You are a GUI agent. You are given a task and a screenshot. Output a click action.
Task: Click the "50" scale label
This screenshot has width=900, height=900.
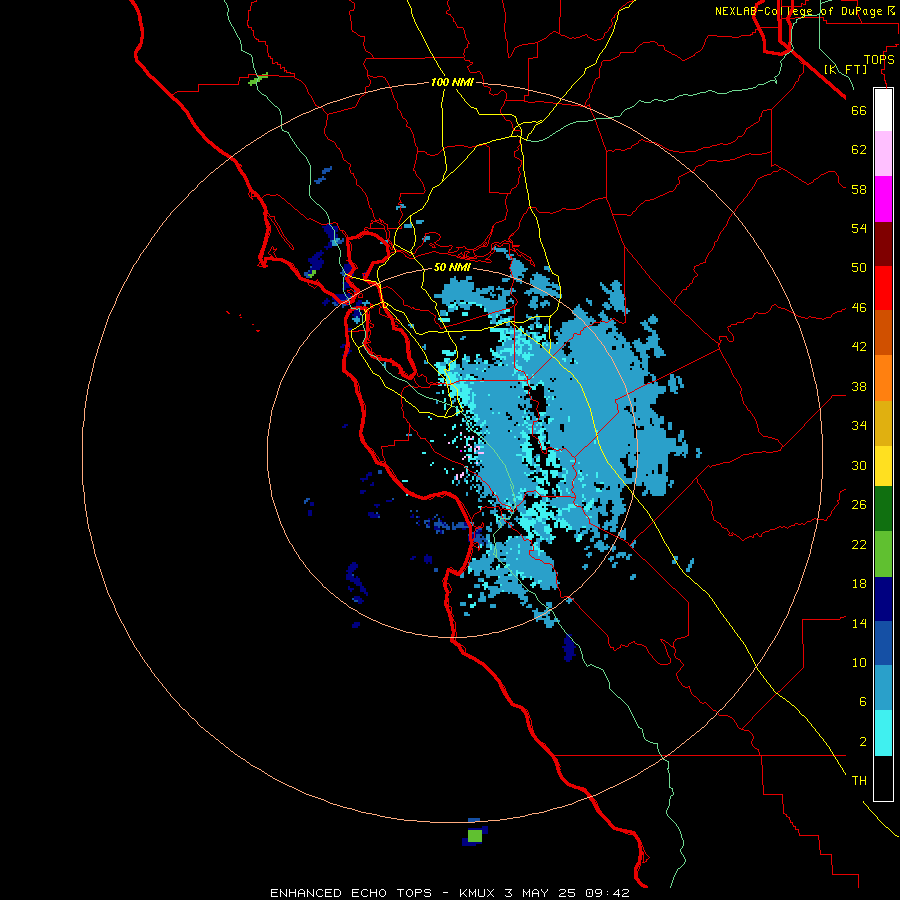(x=859, y=267)
